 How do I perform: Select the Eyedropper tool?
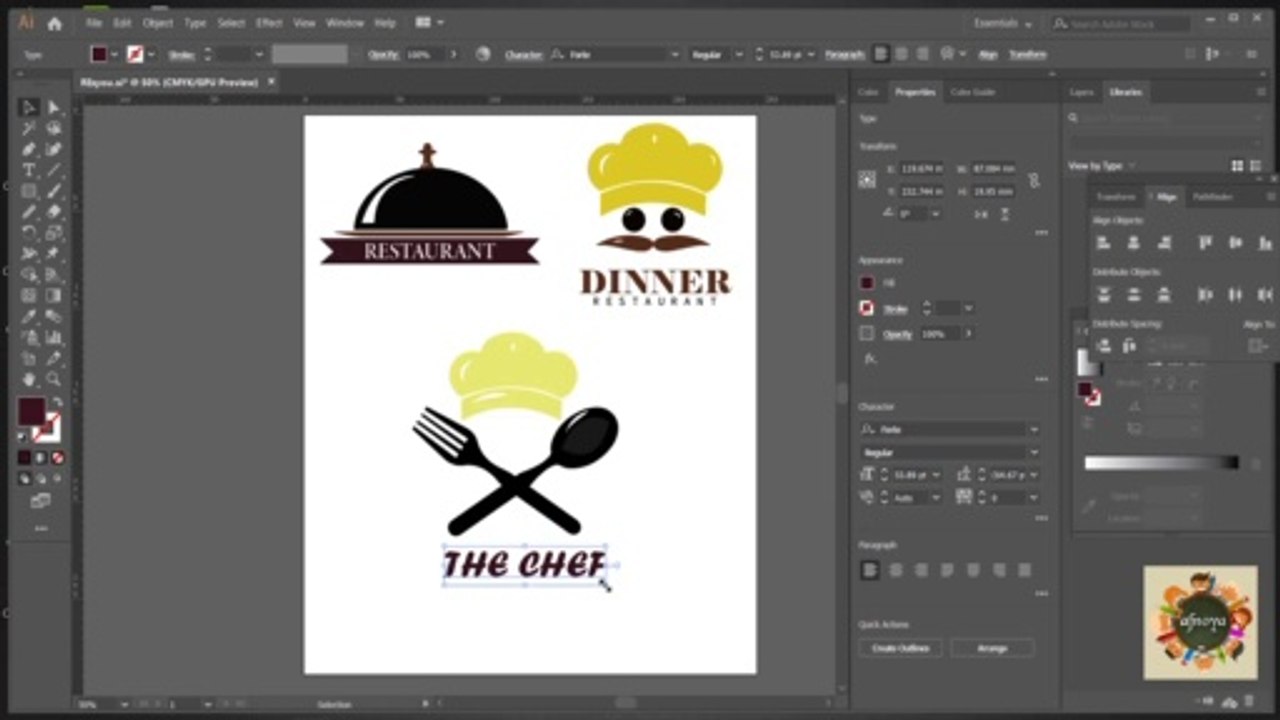tap(29, 317)
